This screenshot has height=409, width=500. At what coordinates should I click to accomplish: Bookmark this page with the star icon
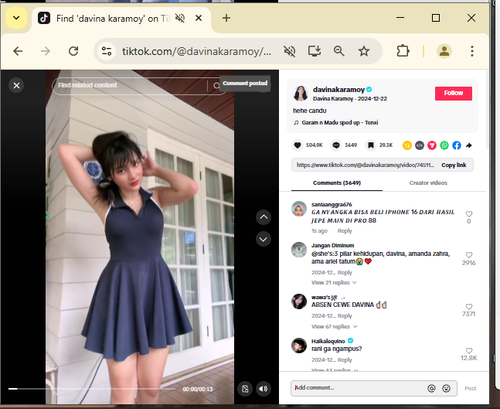364,51
